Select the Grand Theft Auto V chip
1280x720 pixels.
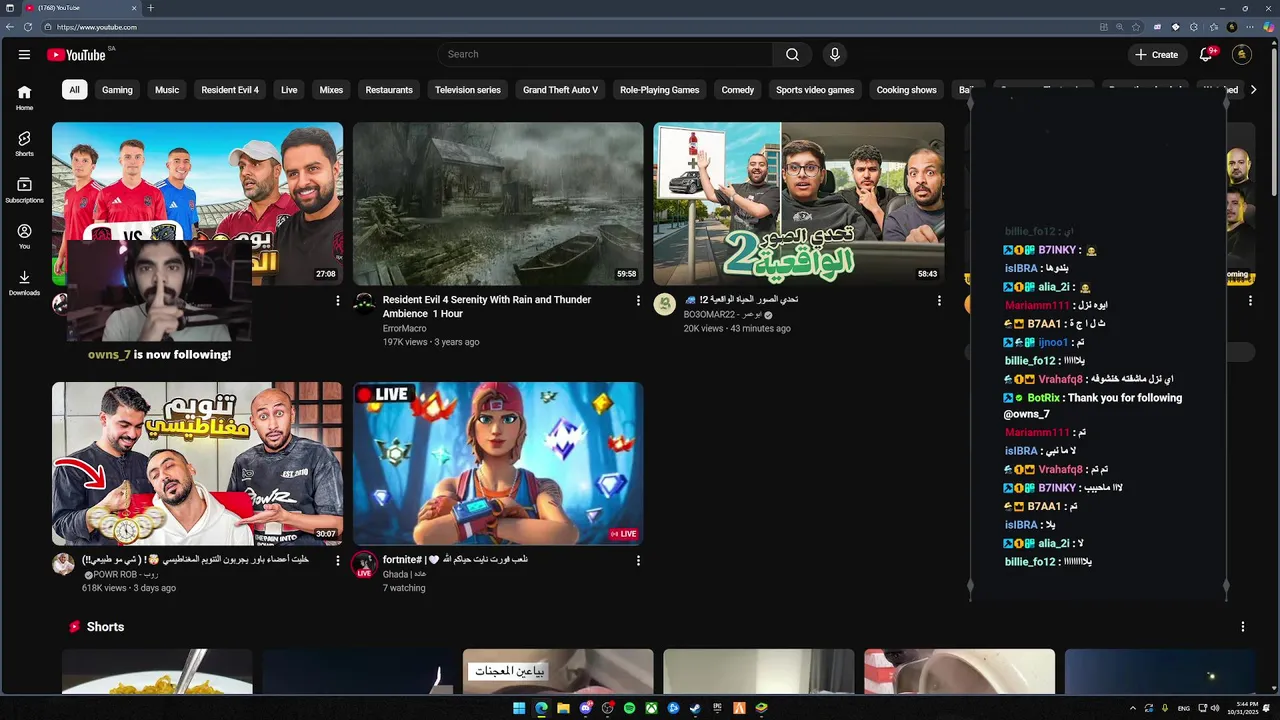[x=560, y=90]
